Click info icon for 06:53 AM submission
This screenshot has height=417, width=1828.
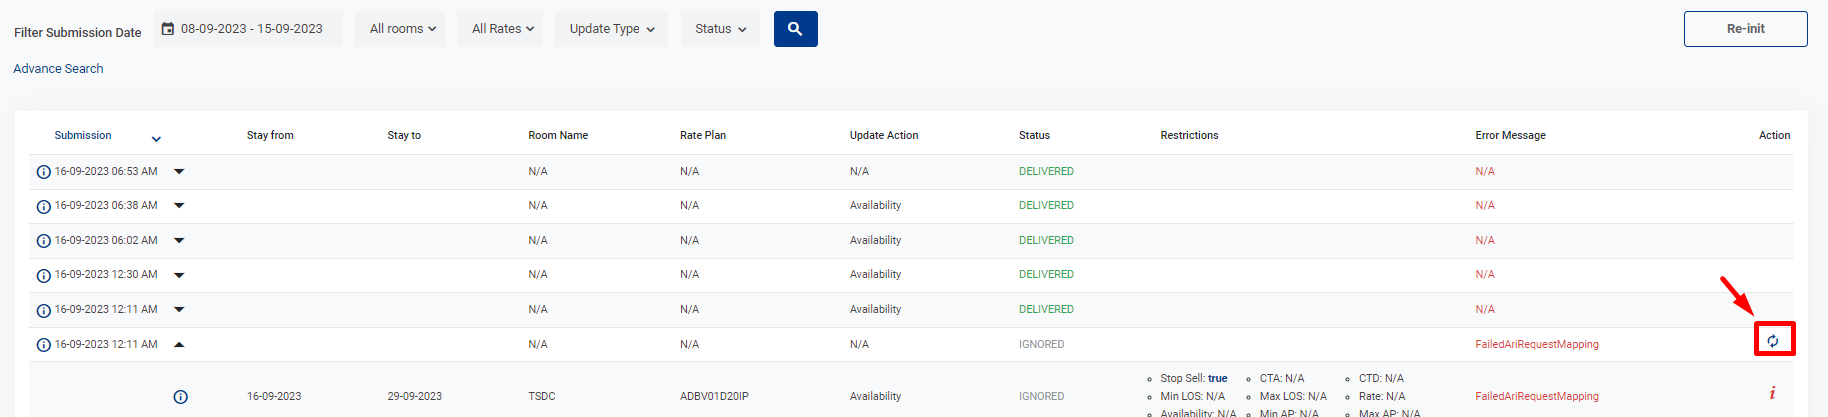(x=44, y=172)
